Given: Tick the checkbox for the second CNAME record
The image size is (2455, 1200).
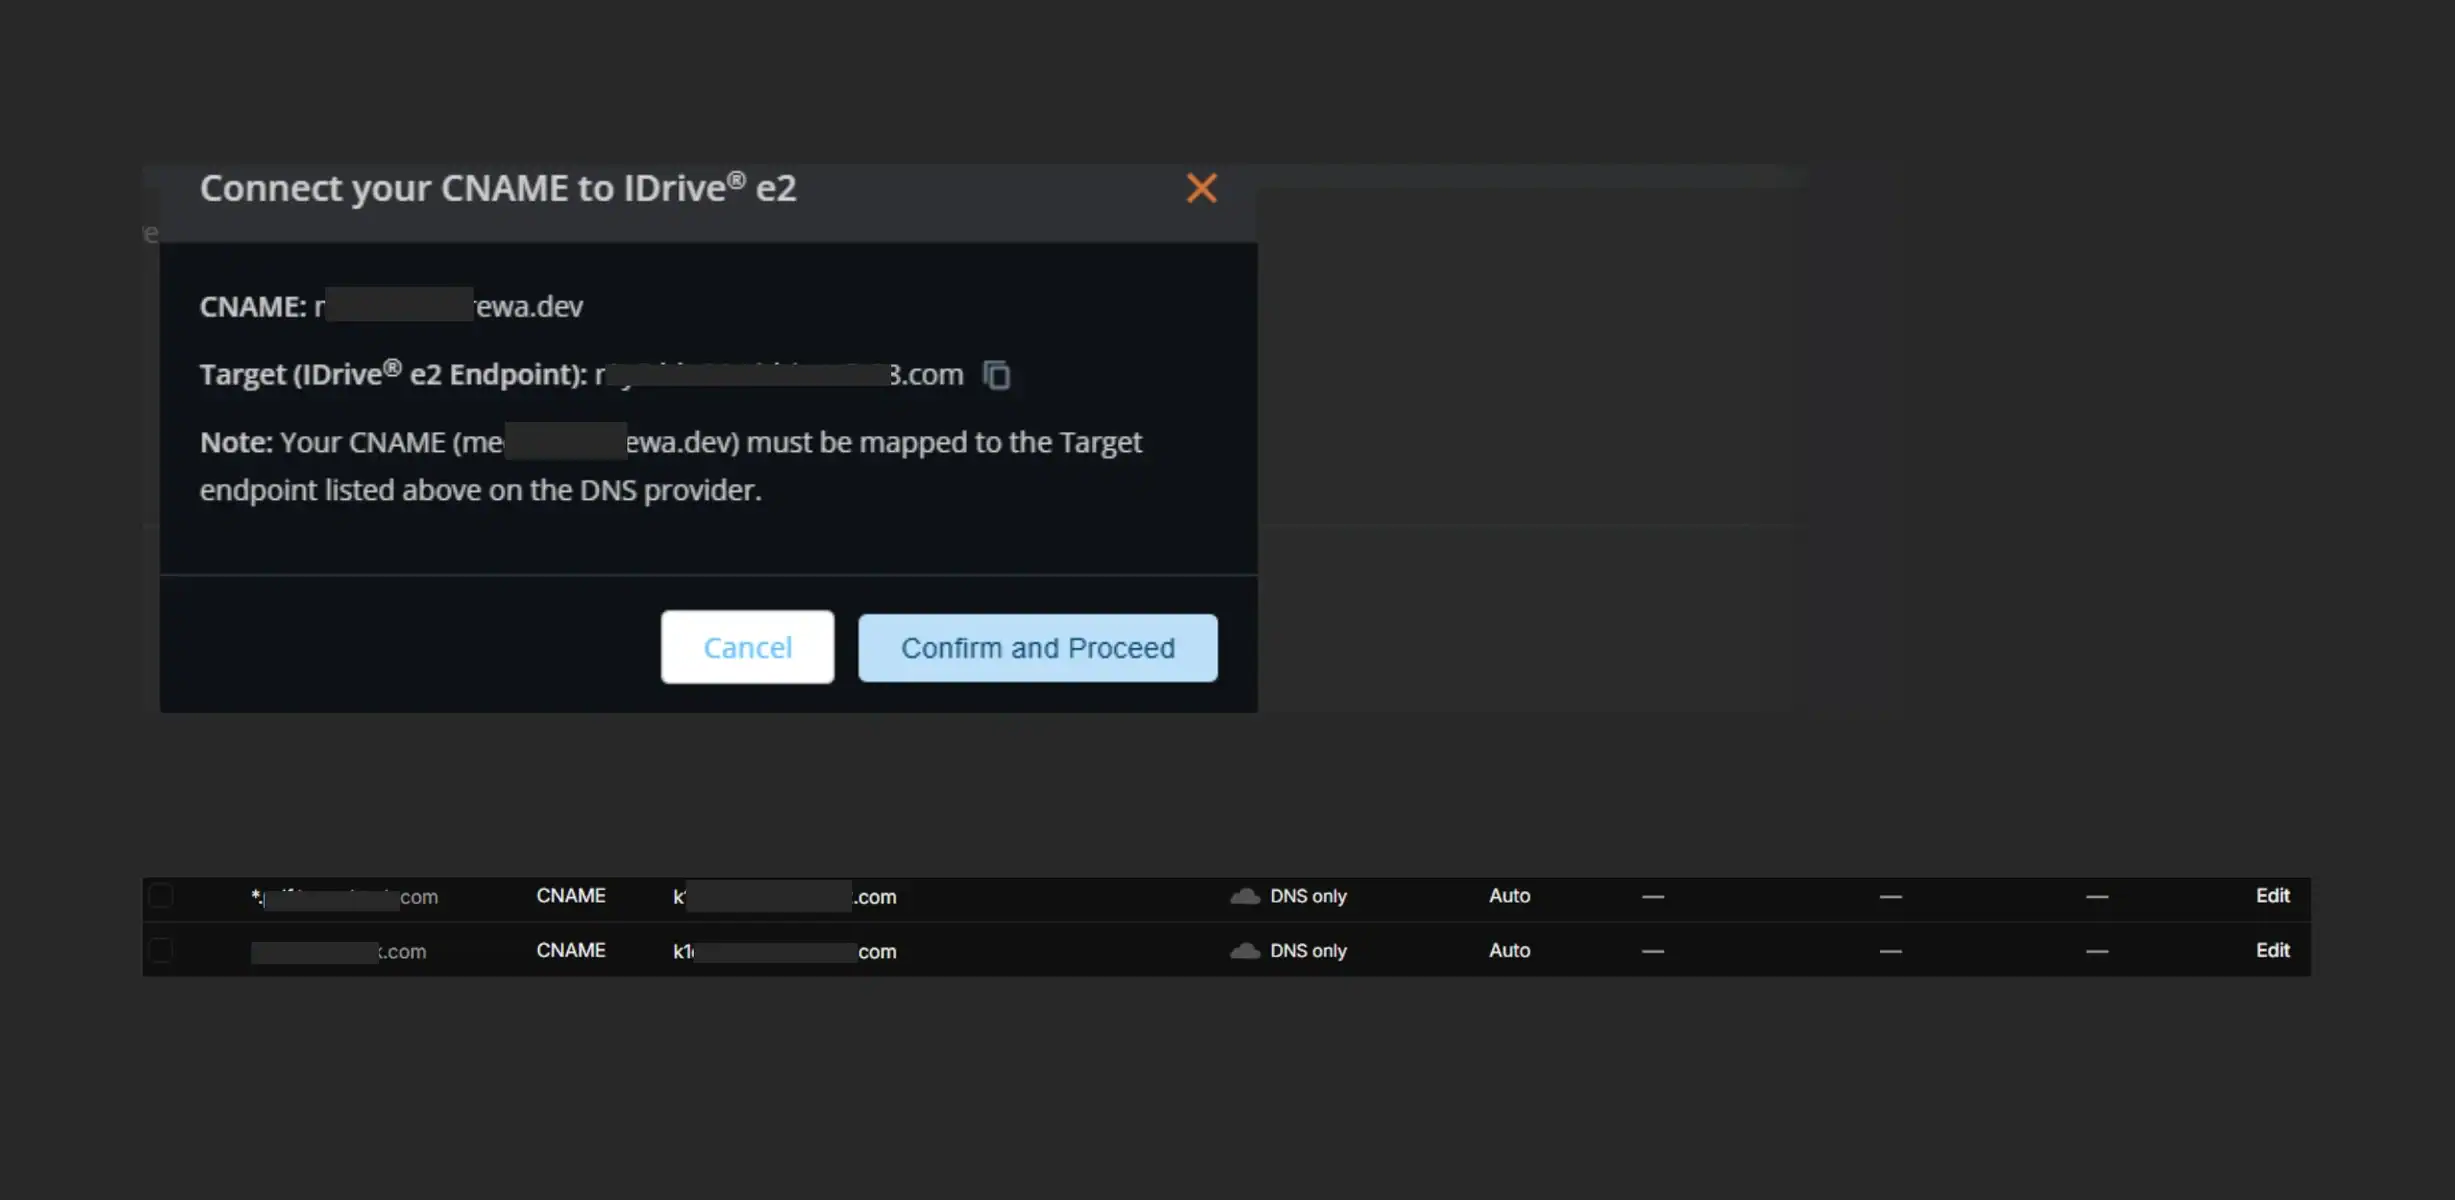Looking at the screenshot, I should tap(160, 950).
